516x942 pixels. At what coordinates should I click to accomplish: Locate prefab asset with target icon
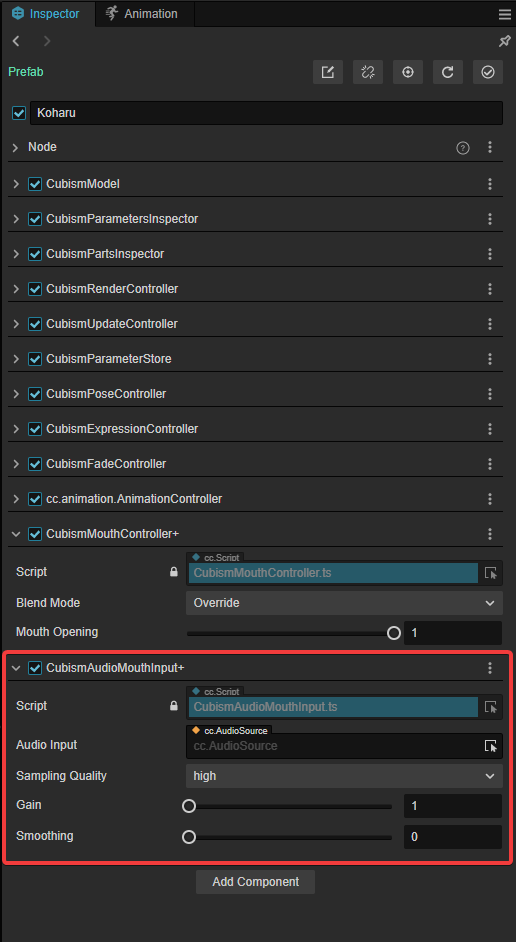[x=408, y=72]
